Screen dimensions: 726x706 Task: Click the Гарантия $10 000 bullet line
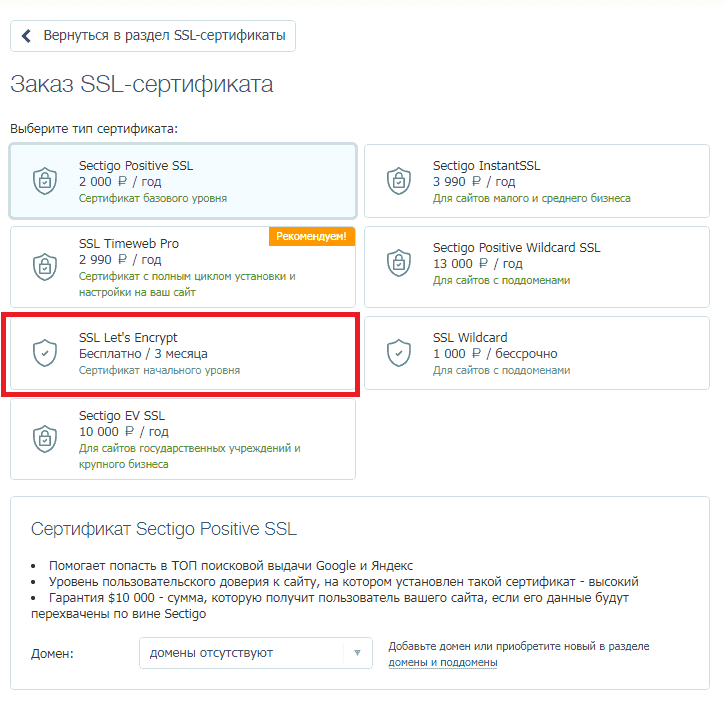click(x=330, y=606)
